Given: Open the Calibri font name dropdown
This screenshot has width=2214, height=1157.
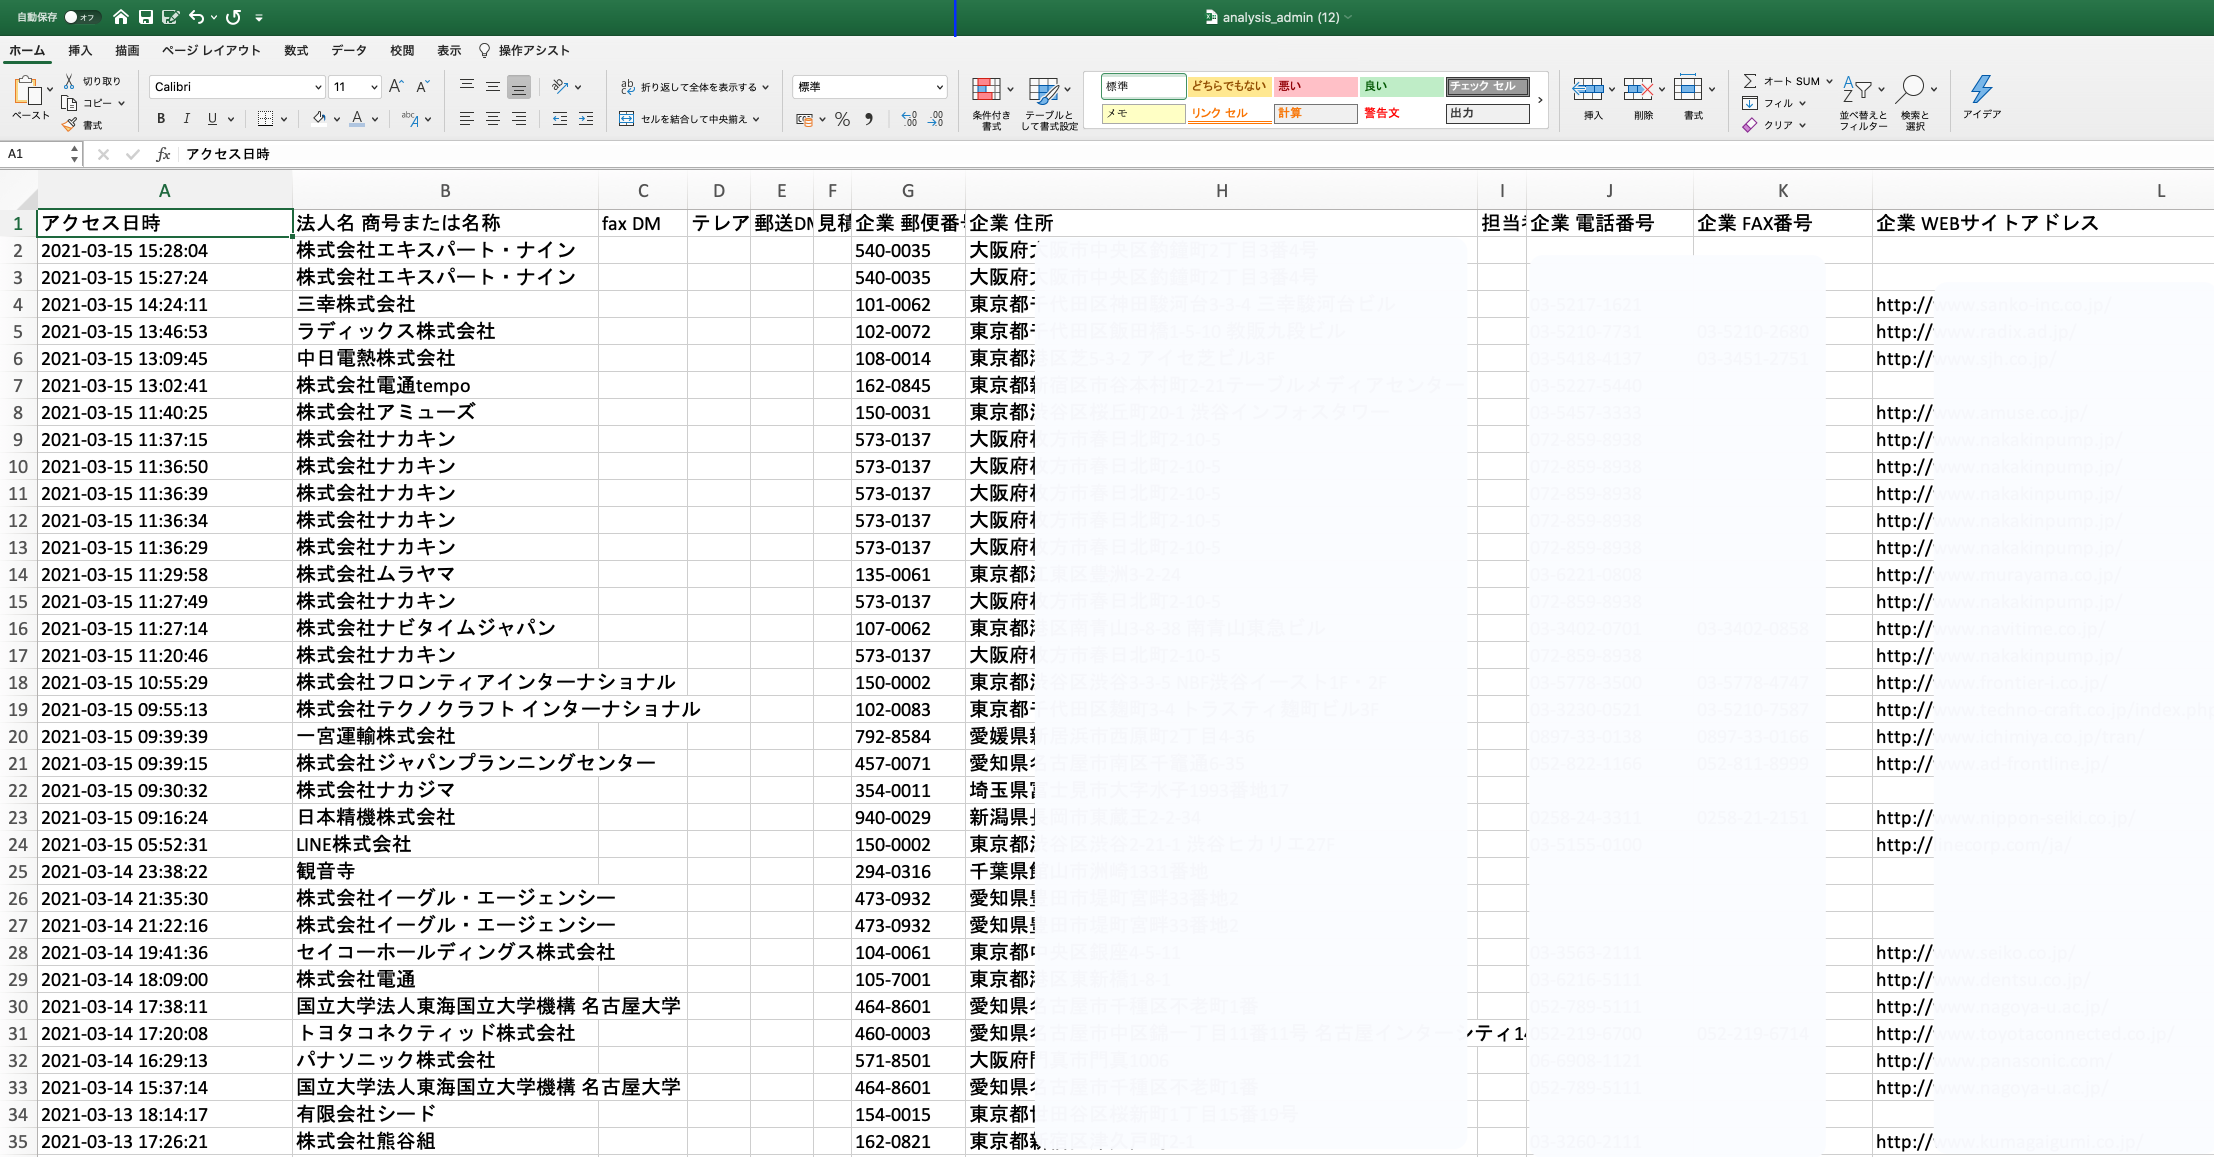Looking at the screenshot, I should [x=318, y=87].
